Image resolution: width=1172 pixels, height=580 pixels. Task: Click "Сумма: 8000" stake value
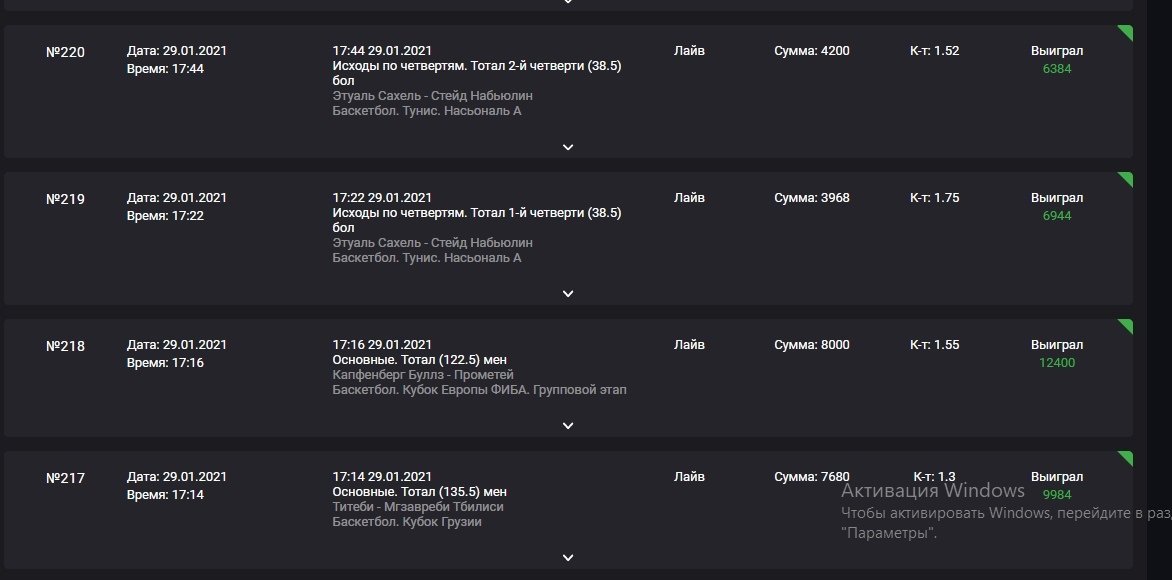(x=812, y=345)
